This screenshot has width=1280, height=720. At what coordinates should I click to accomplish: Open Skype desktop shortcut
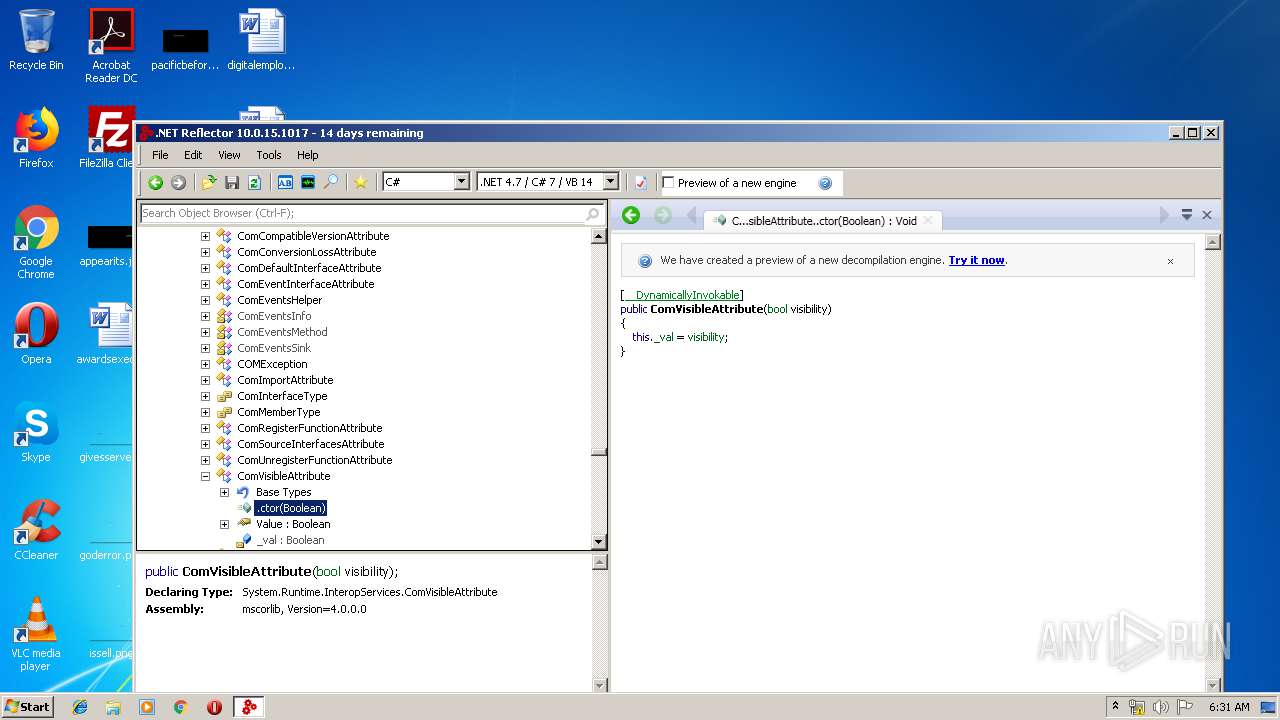point(36,432)
